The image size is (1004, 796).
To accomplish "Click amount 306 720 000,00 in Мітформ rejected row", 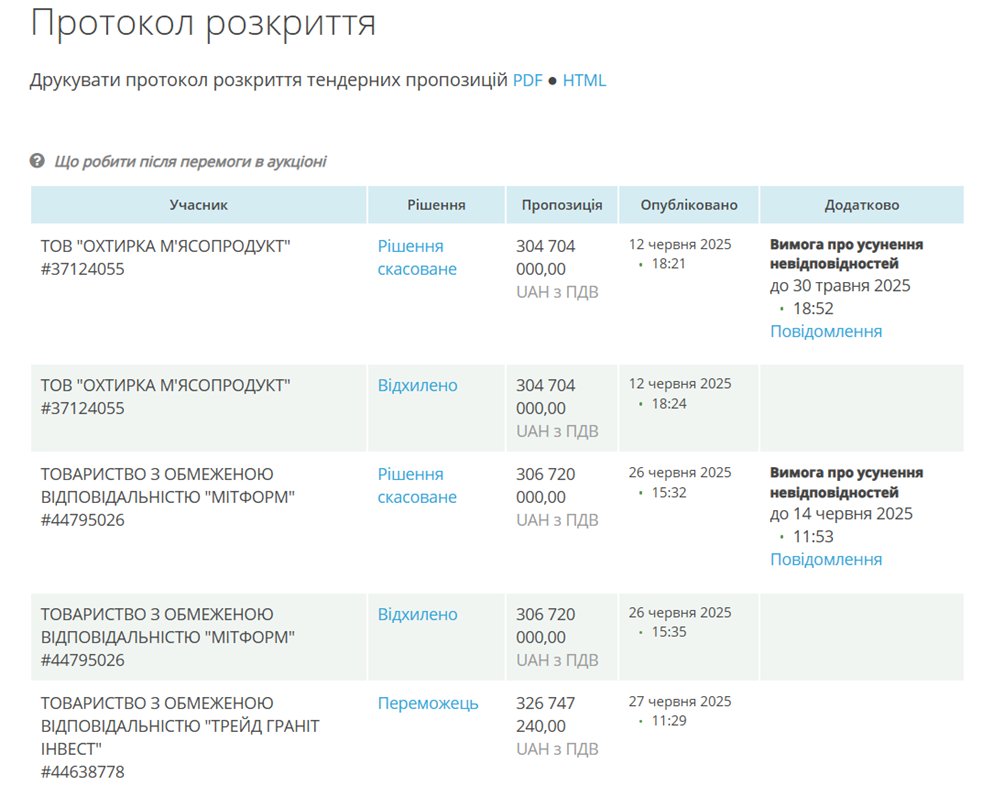I will (546, 626).
